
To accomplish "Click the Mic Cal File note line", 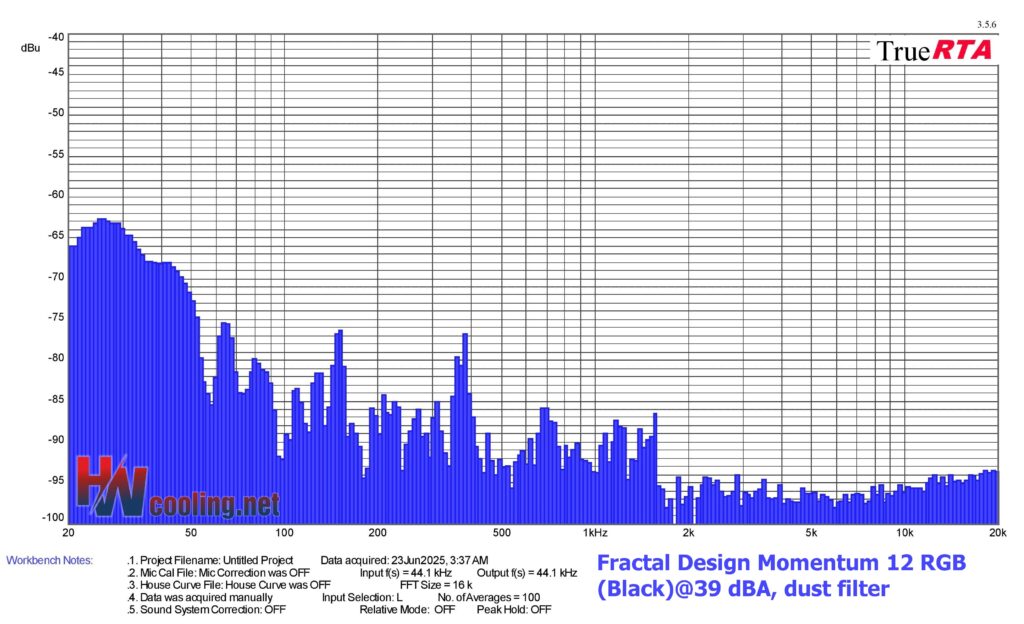I will pos(218,572).
